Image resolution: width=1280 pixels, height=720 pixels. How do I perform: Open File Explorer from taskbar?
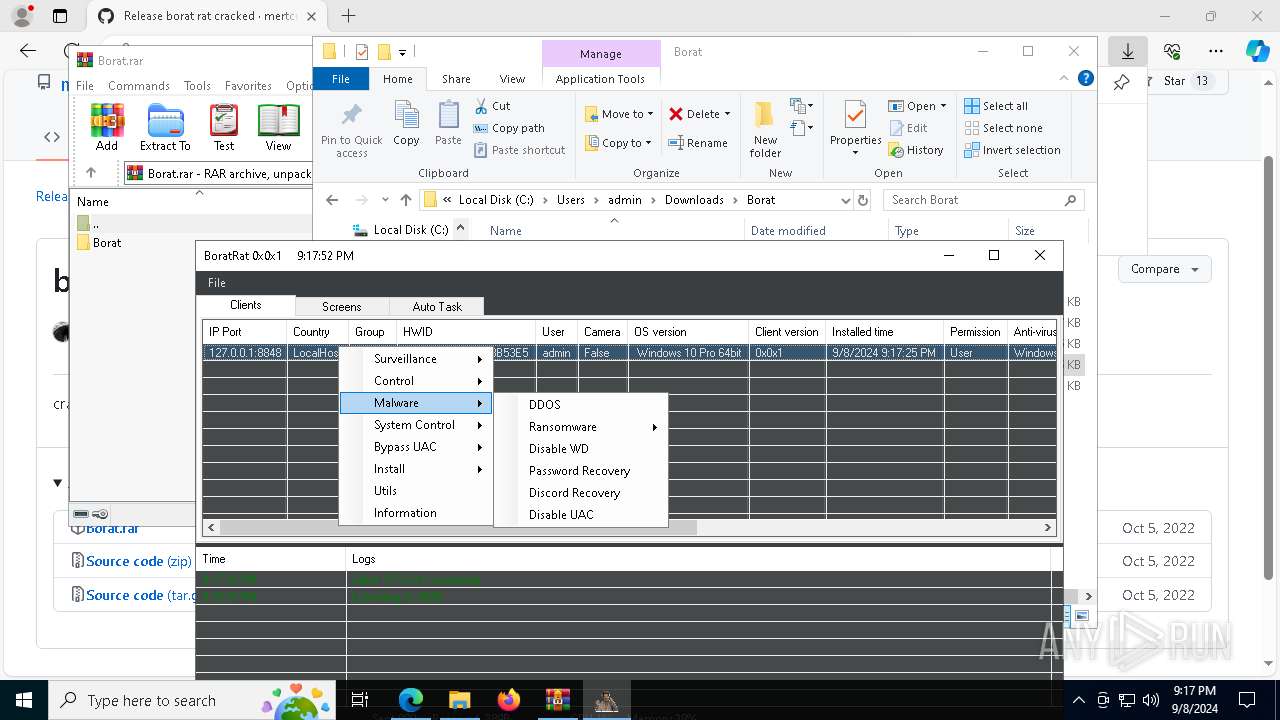point(460,700)
